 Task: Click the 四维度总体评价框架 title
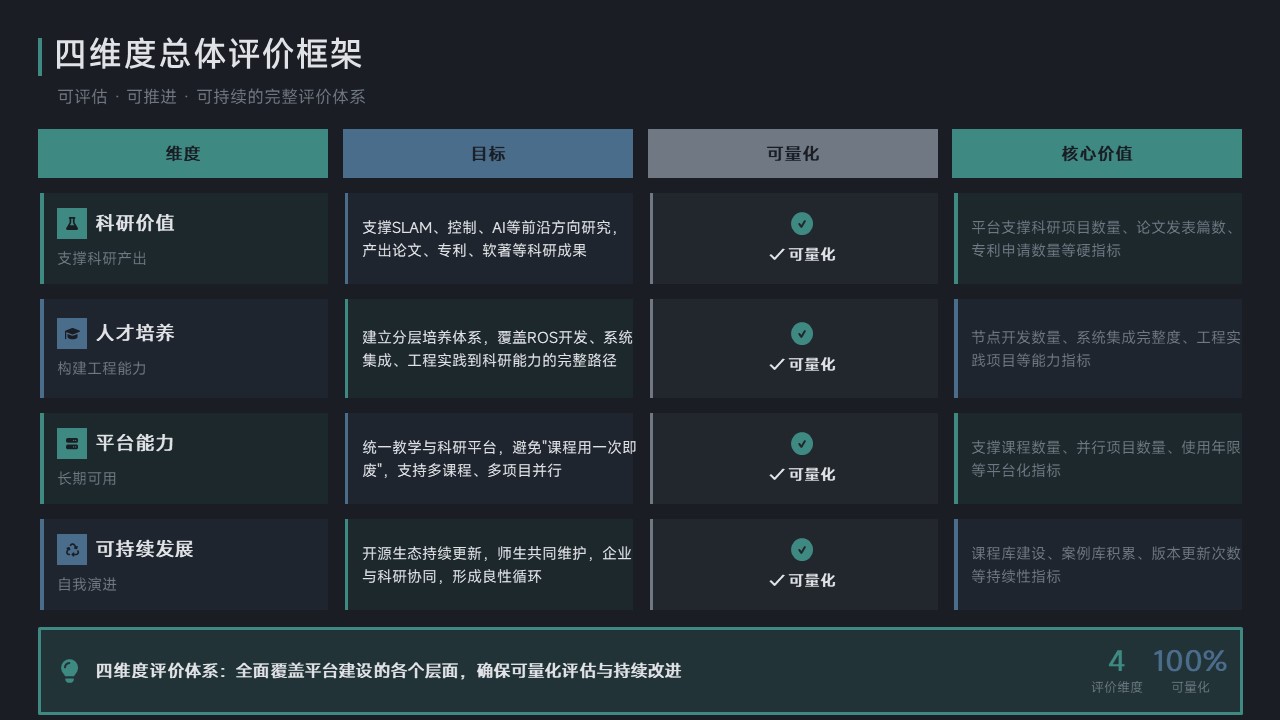click(x=208, y=55)
